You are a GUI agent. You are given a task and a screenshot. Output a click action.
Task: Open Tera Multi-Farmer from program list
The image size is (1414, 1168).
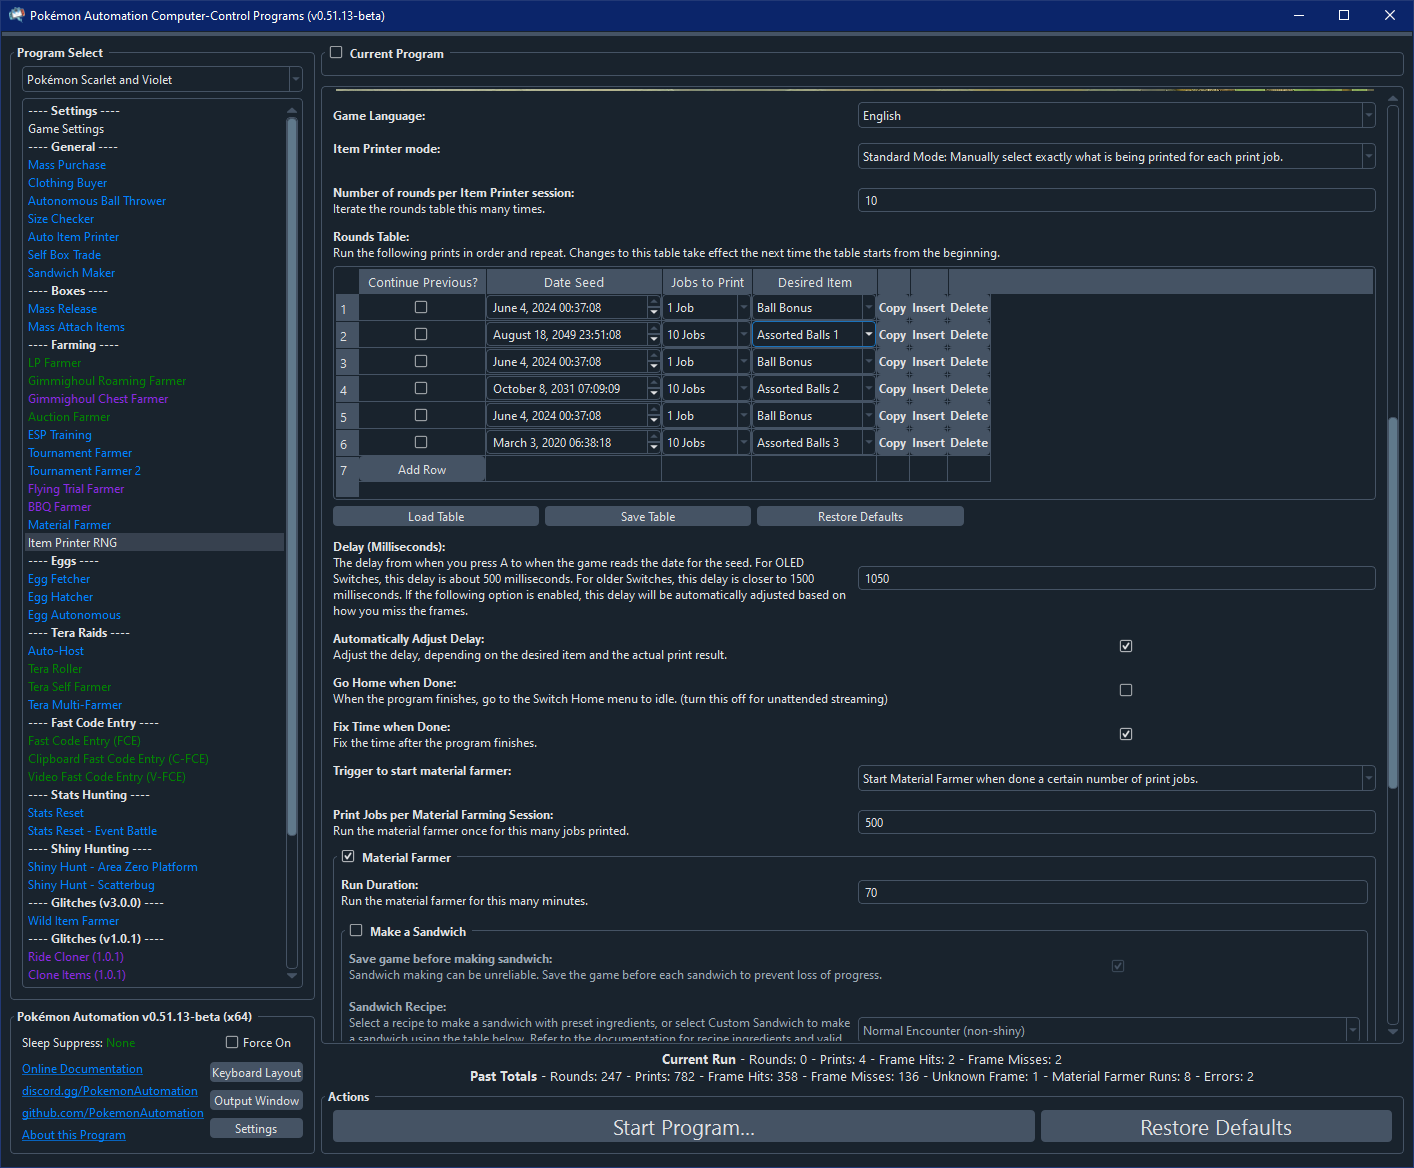click(x=75, y=705)
